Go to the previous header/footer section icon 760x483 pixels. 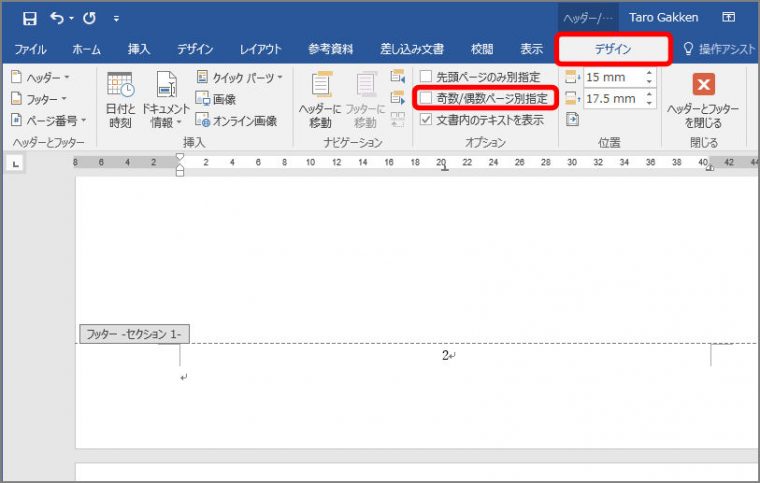pyautogui.click(x=397, y=77)
